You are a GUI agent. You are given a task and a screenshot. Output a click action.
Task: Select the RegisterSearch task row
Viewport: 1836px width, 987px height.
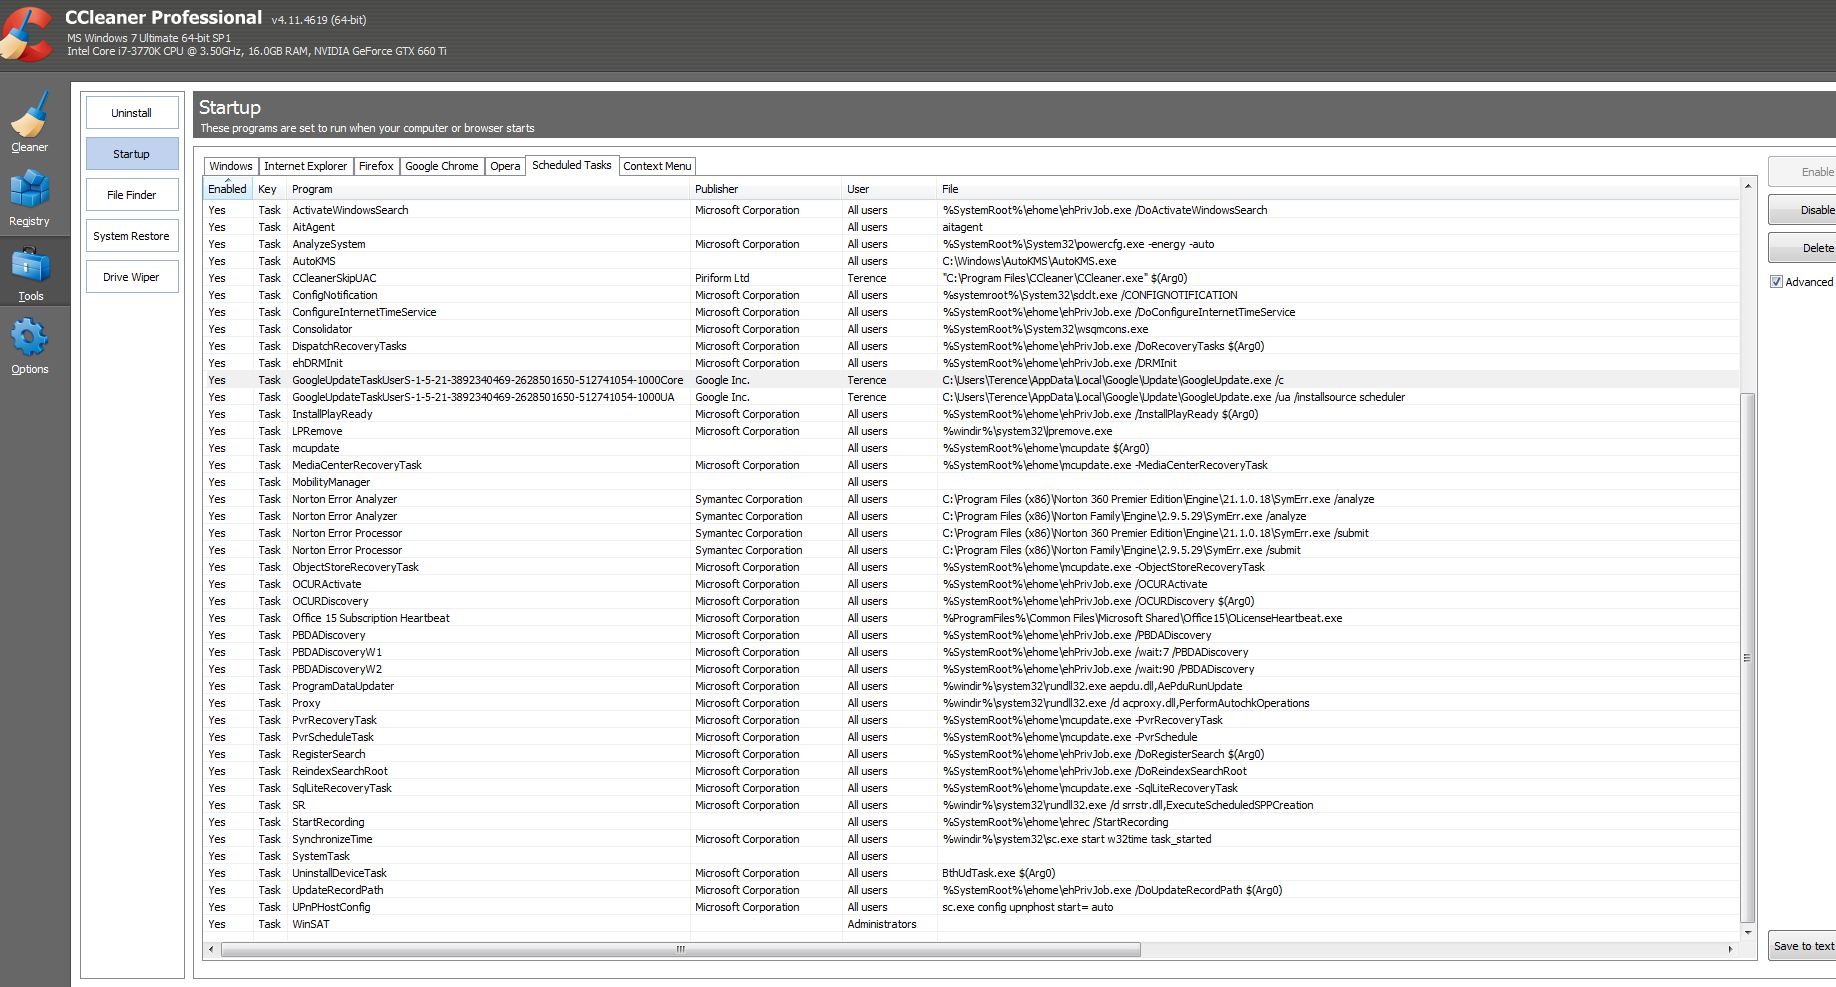click(x=971, y=754)
